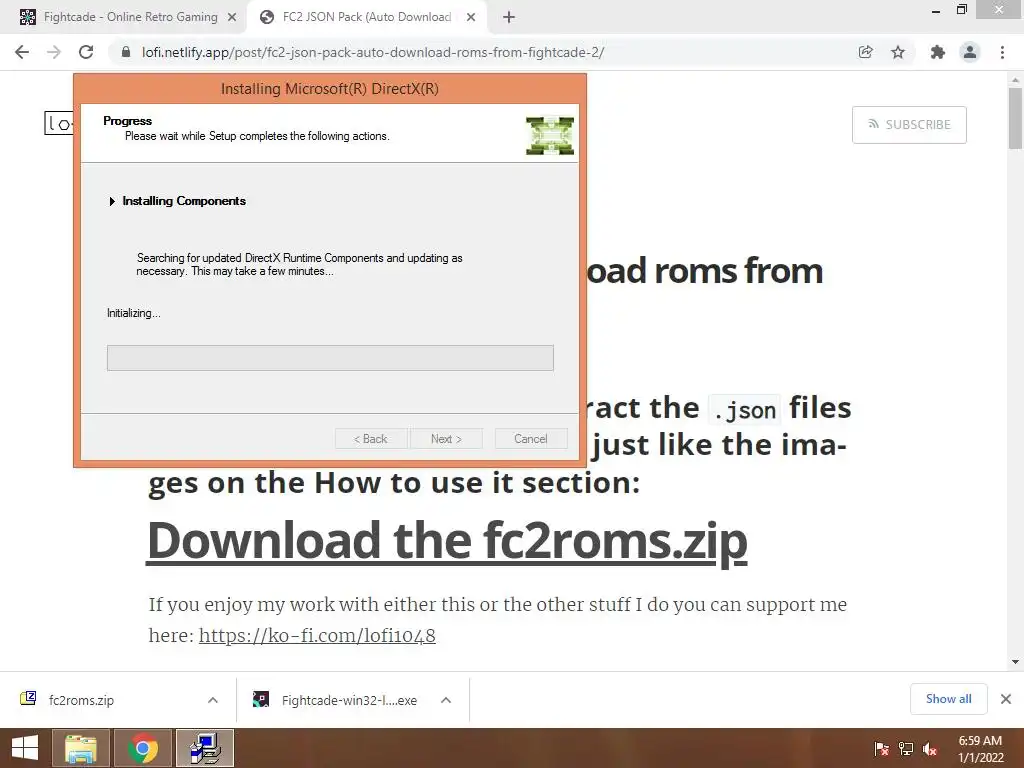1024x768 pixels.
Task: Share this page via the share icon
Action: pos(865,52)
